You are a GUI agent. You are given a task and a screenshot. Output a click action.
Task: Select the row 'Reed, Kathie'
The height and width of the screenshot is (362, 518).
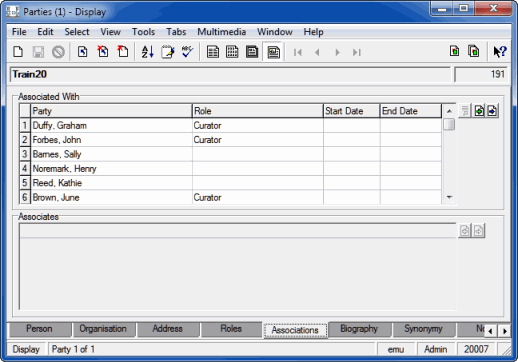pyautogui.click(x=231, y=183)
